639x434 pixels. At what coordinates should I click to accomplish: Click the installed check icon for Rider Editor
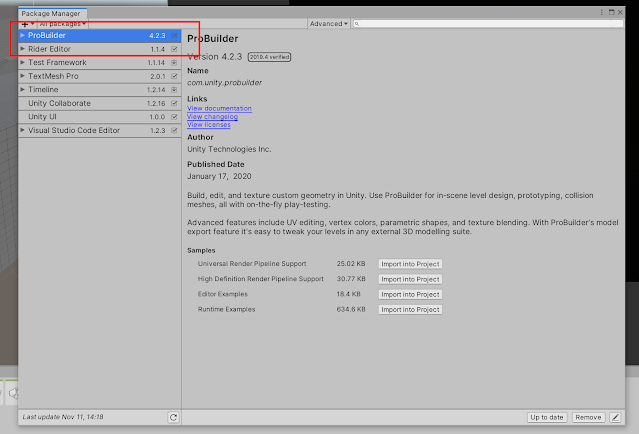[x=174, y=49]
